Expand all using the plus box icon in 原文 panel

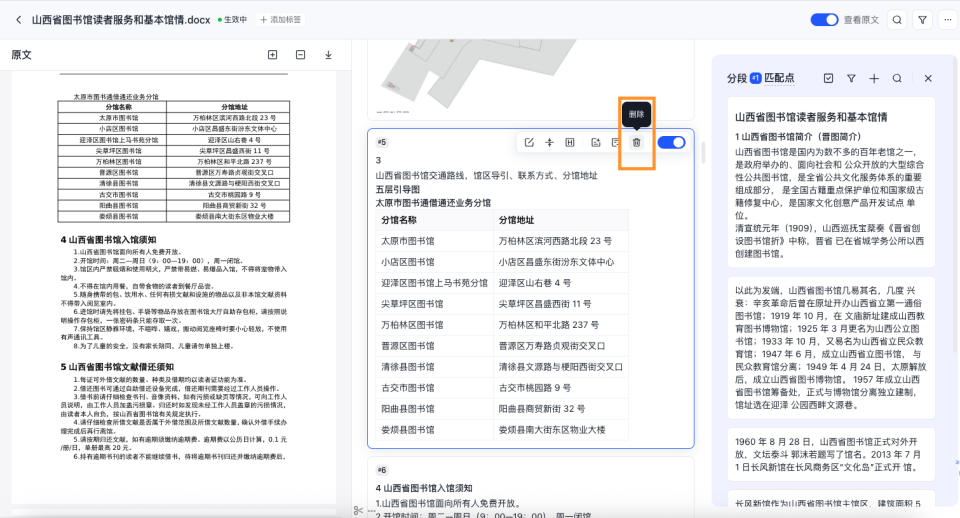coord(272,55)
